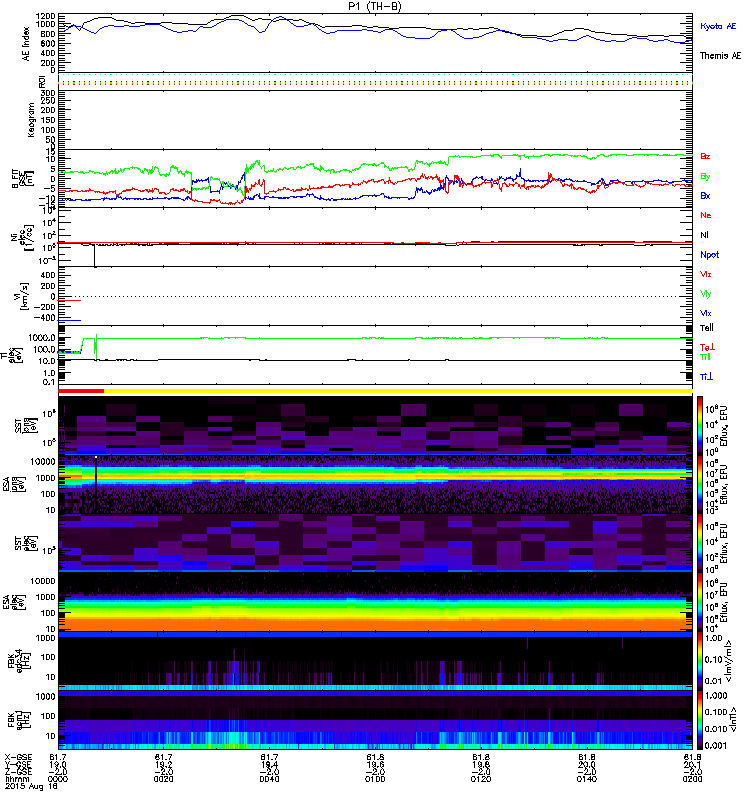
Task: Click the red Te perpendicular legend label
Action: click(707, 347)
